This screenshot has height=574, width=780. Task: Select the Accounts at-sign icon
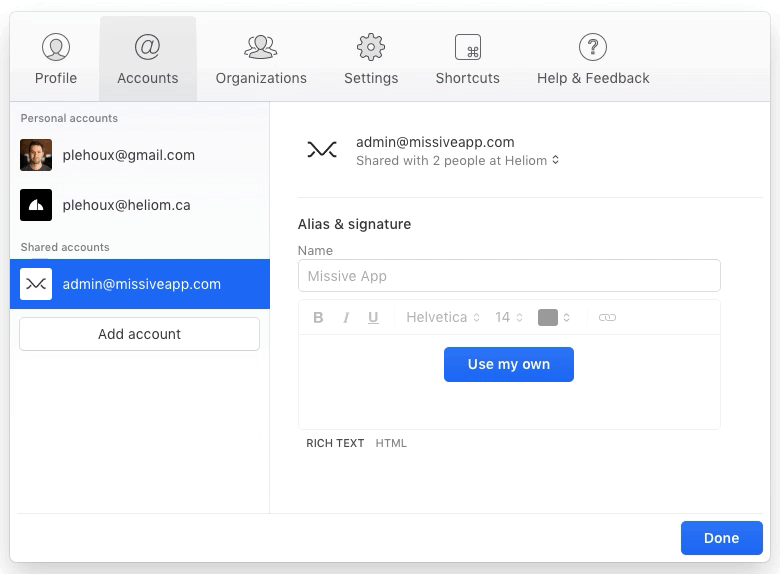[x=148, y=47]
